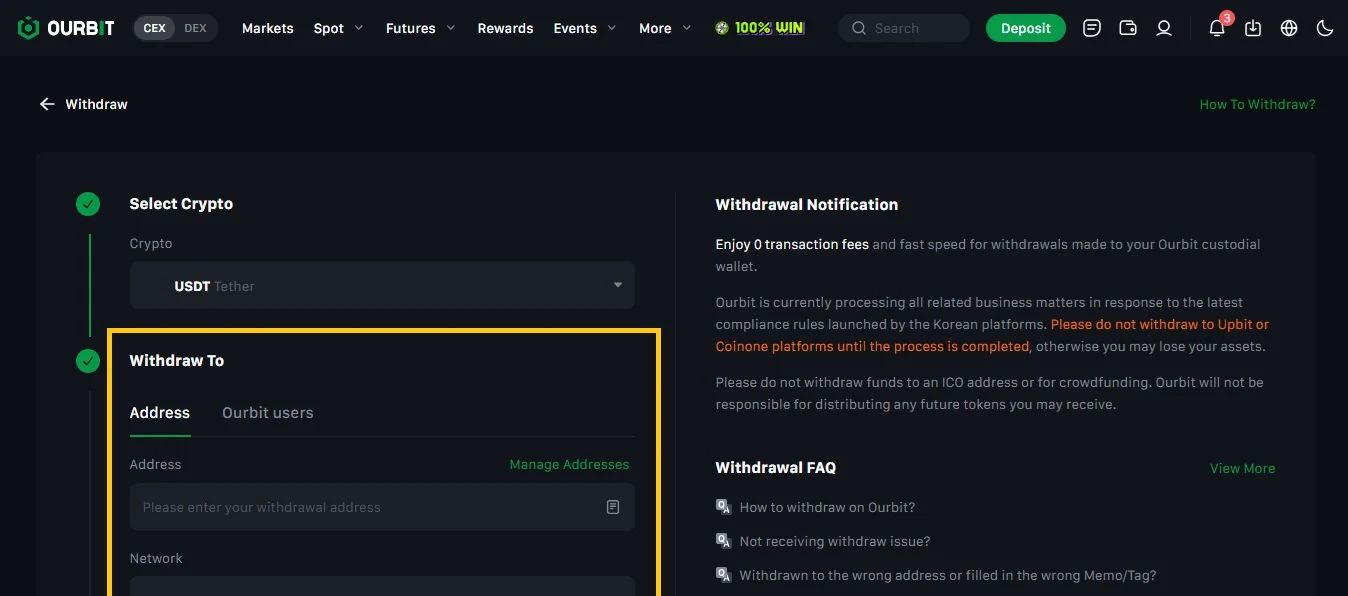Select the Ourbit users tab
1348x596 pixels.
(268, 413)
